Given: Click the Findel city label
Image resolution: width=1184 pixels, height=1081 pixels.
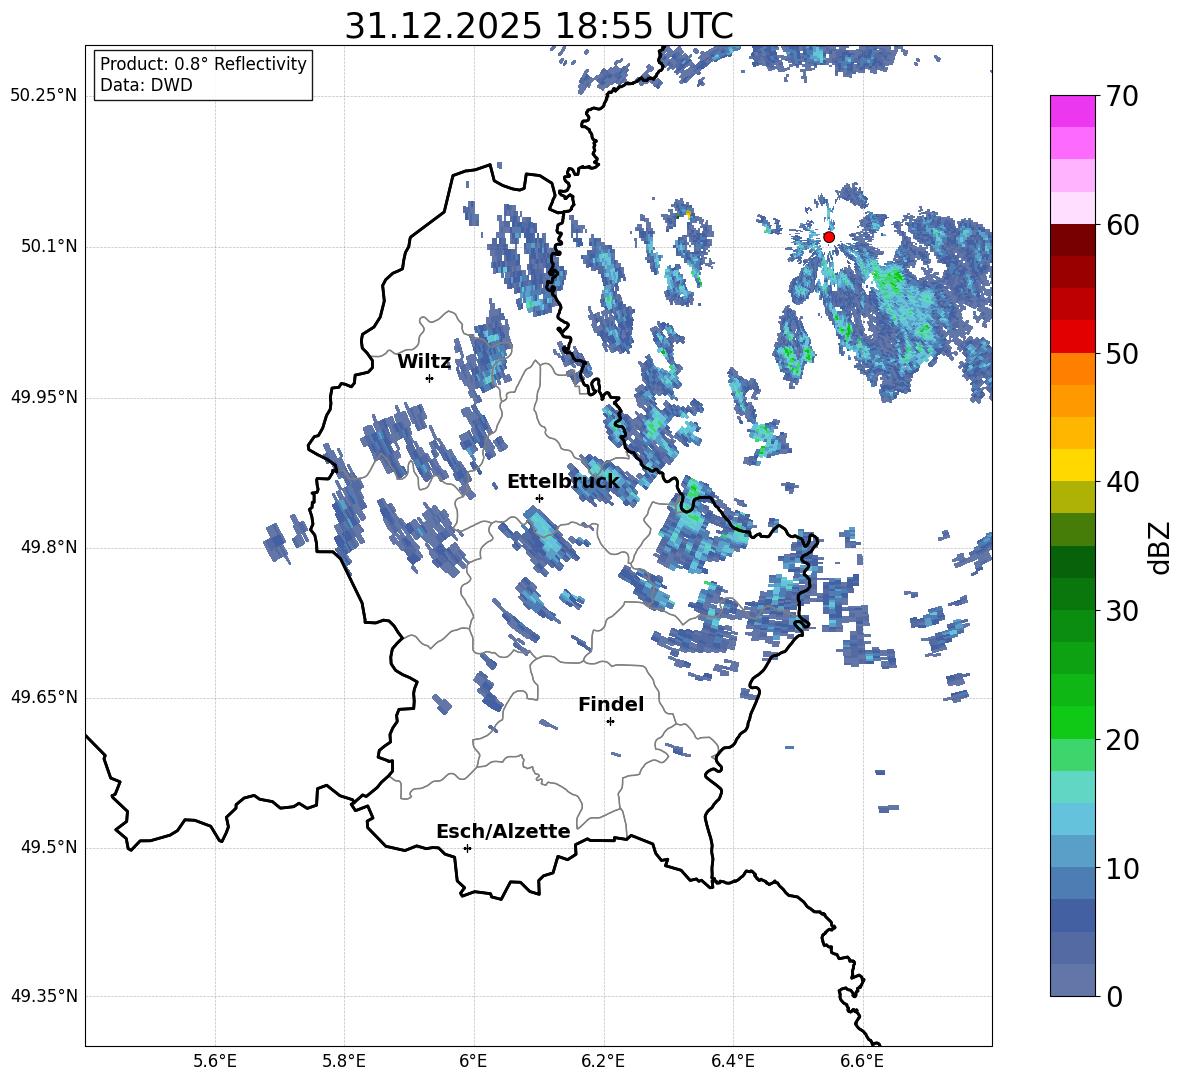Looking at the screenshot, I should pyautogui.click(x=611, y=704).
